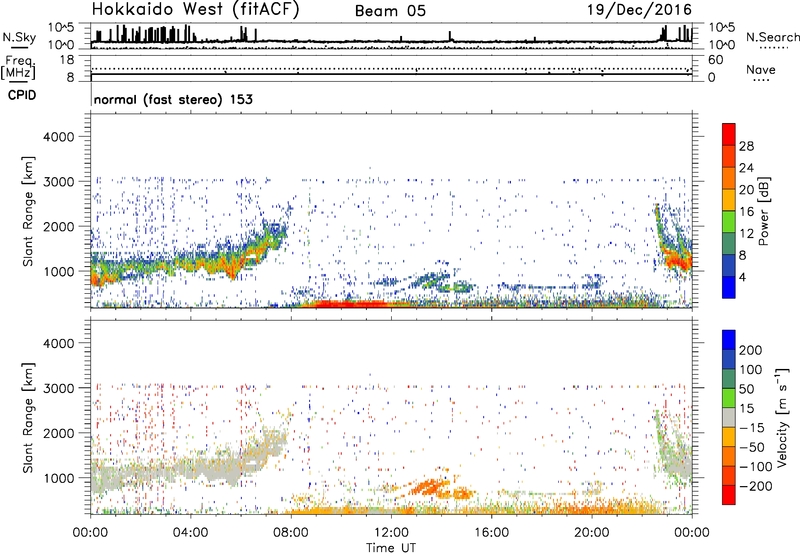Click the "Power [dB]" colorbar title
This screenshot has height=554, width=800.
764,211
